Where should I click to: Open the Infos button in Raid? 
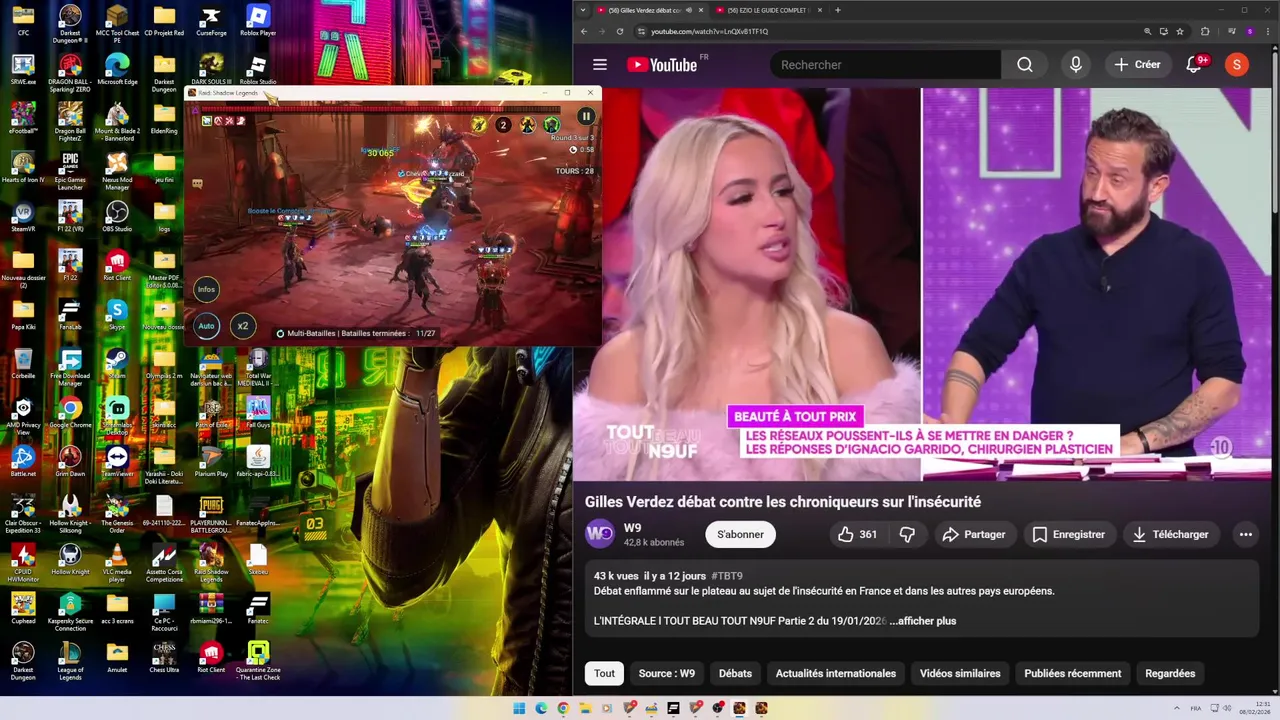tap(206, 289)
